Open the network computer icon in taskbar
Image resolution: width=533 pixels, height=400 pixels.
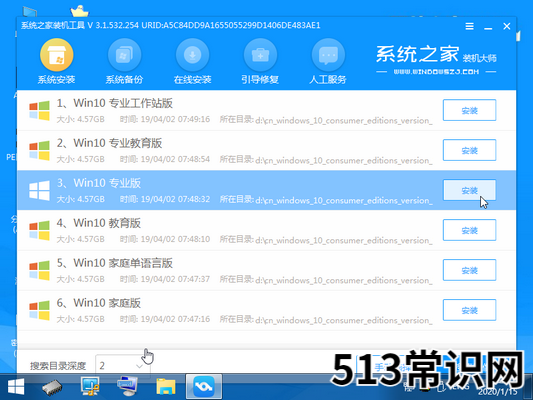tap(90, 387)
